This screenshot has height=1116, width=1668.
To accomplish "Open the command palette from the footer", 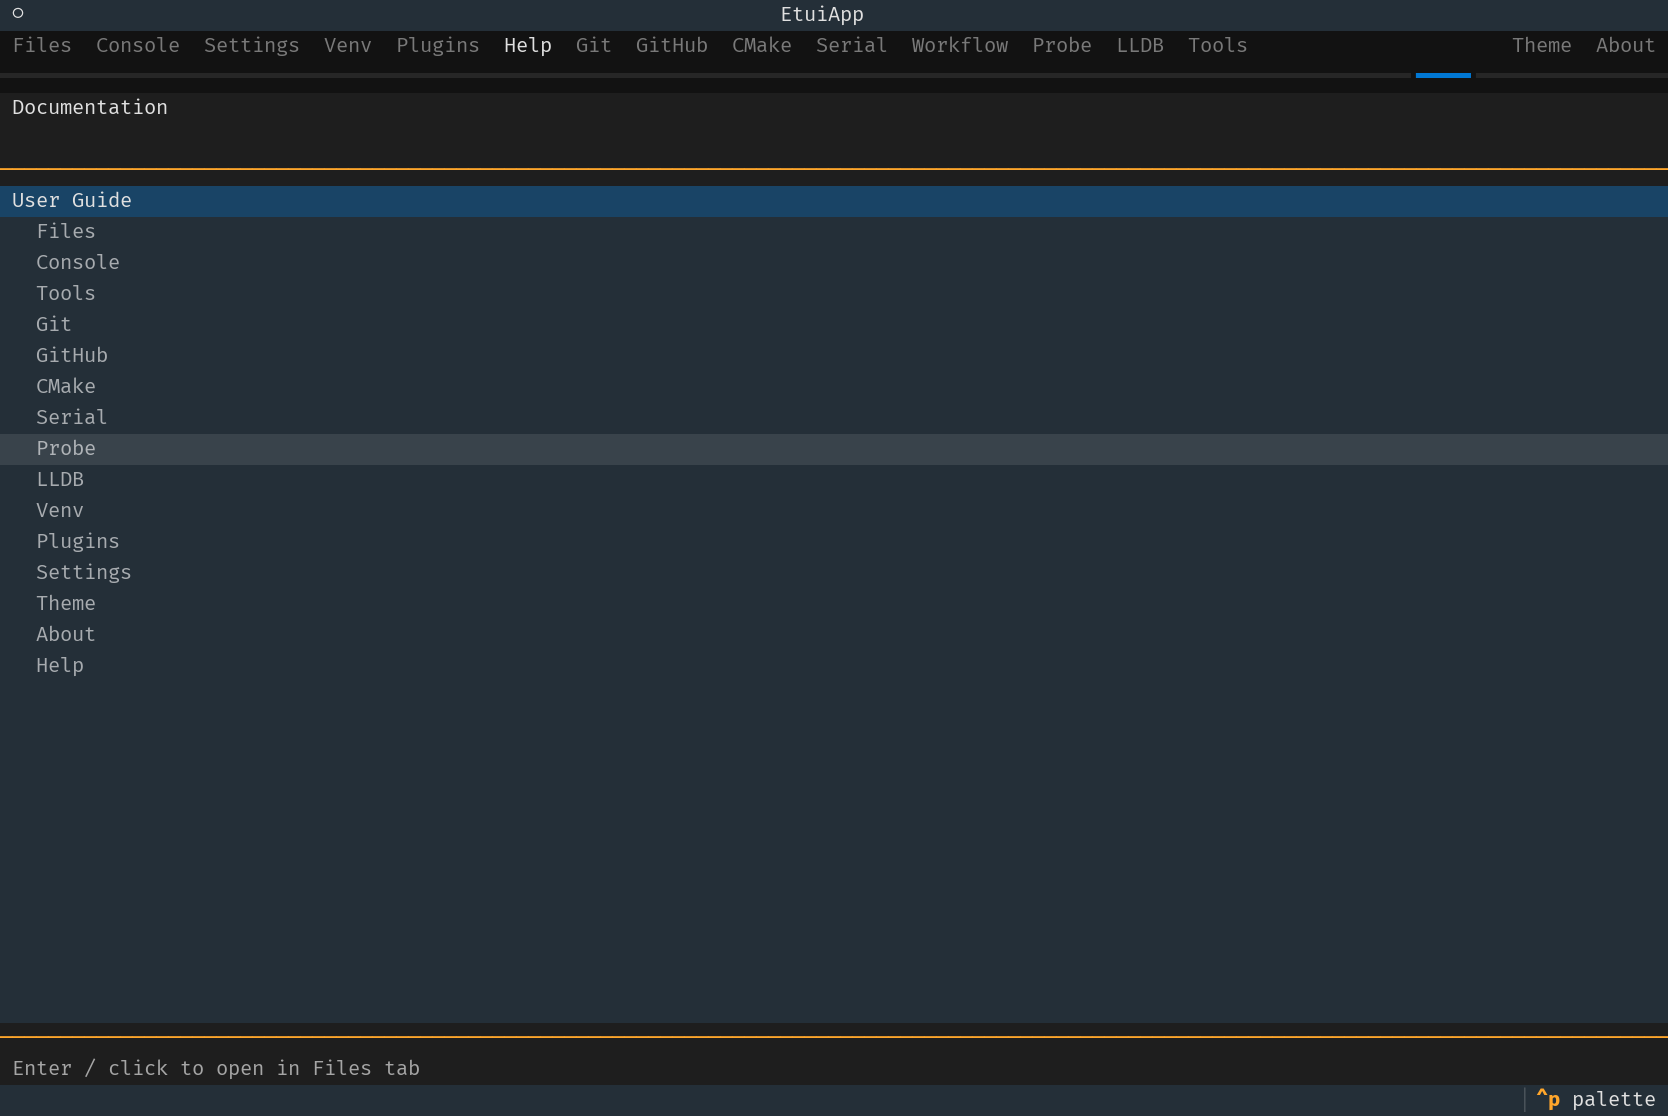I will click(1596, 1100).
